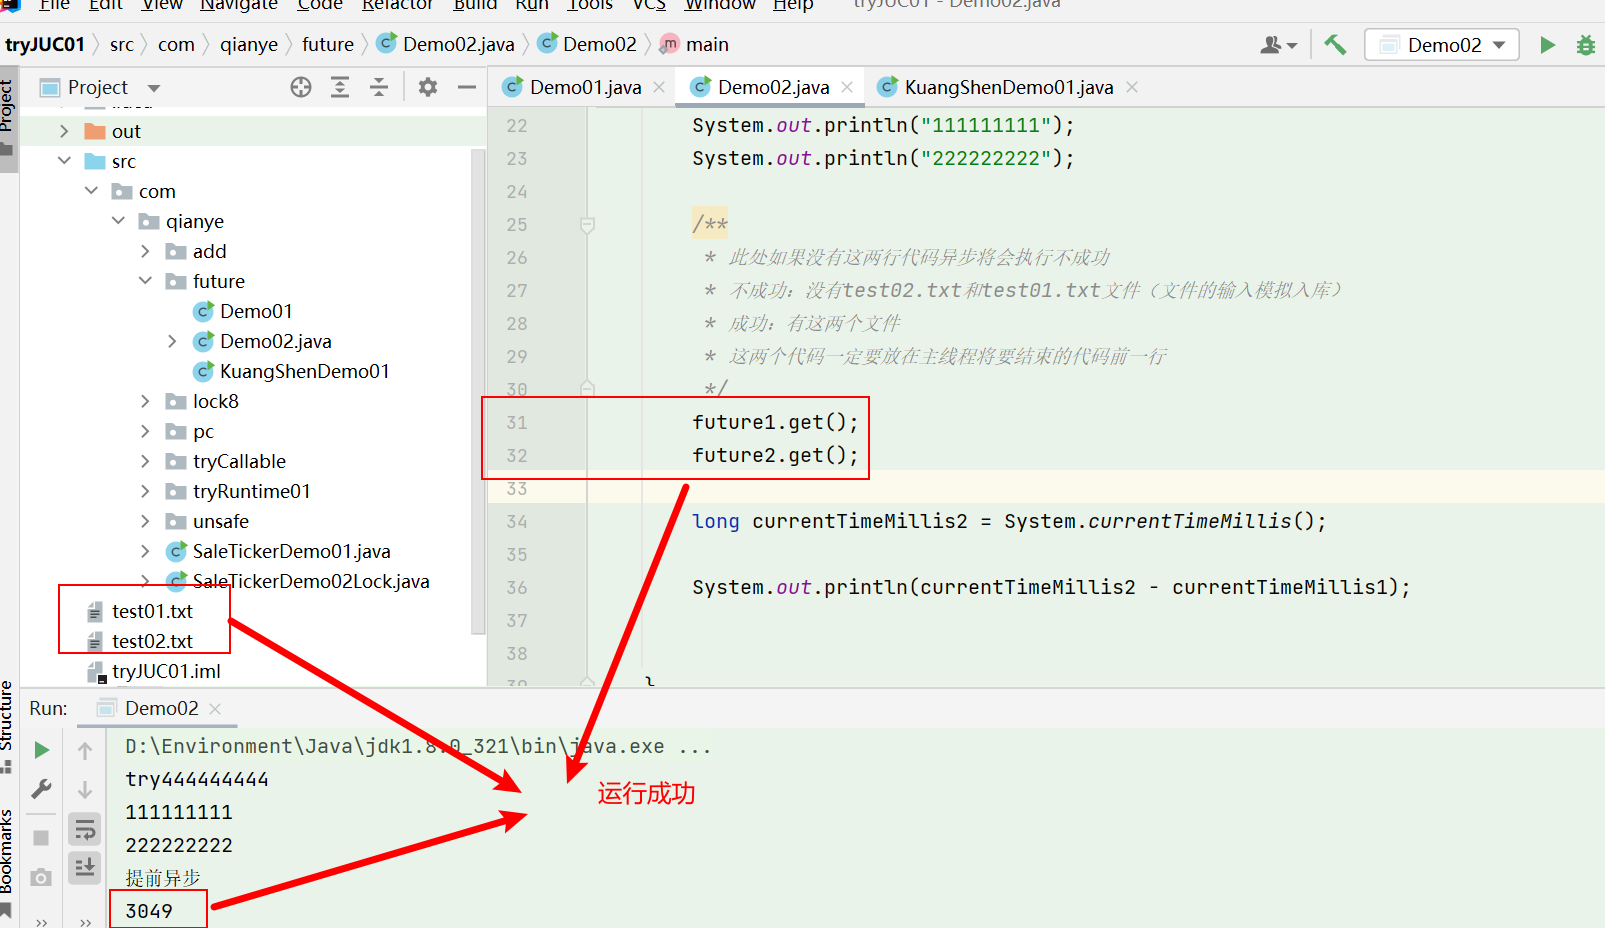
Task: Click Select Opened File crosshair icon
Action: point(300,87)
